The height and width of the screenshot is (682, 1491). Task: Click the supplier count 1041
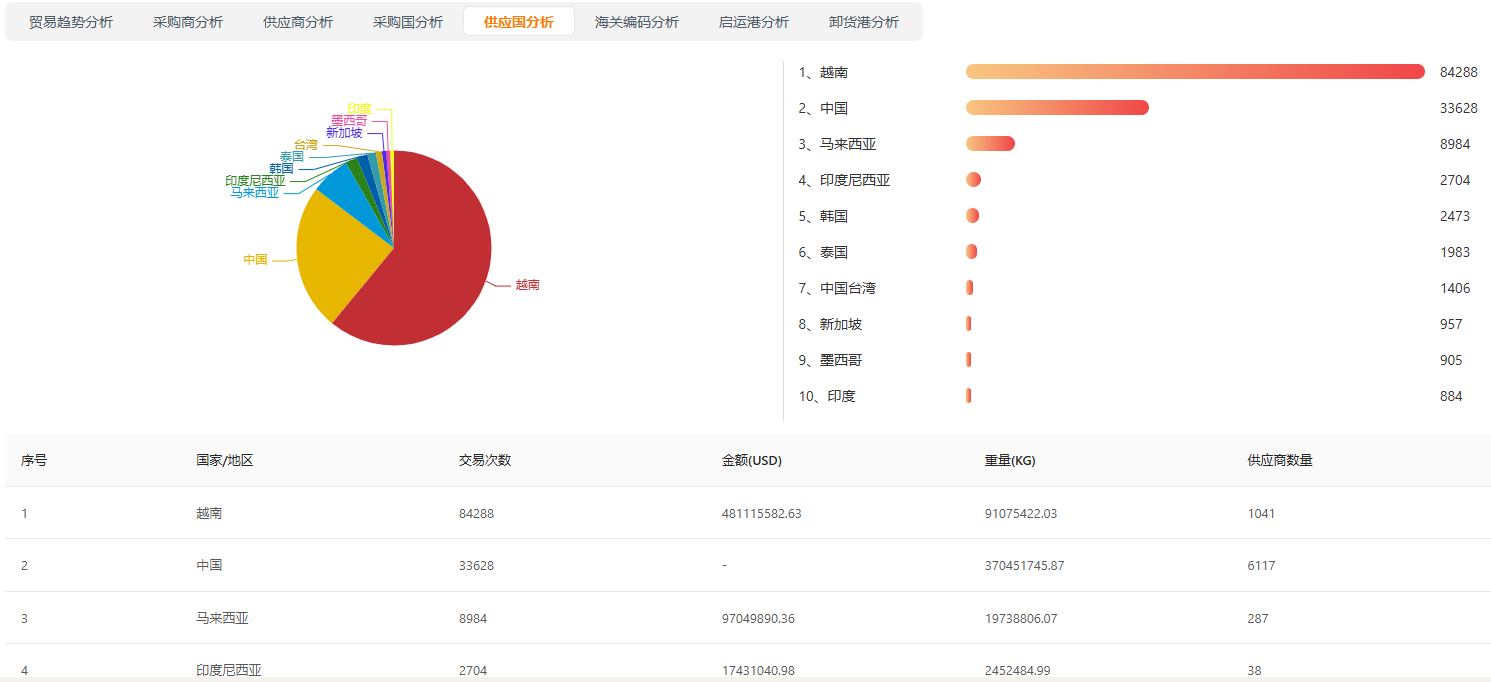point(1262,513)
